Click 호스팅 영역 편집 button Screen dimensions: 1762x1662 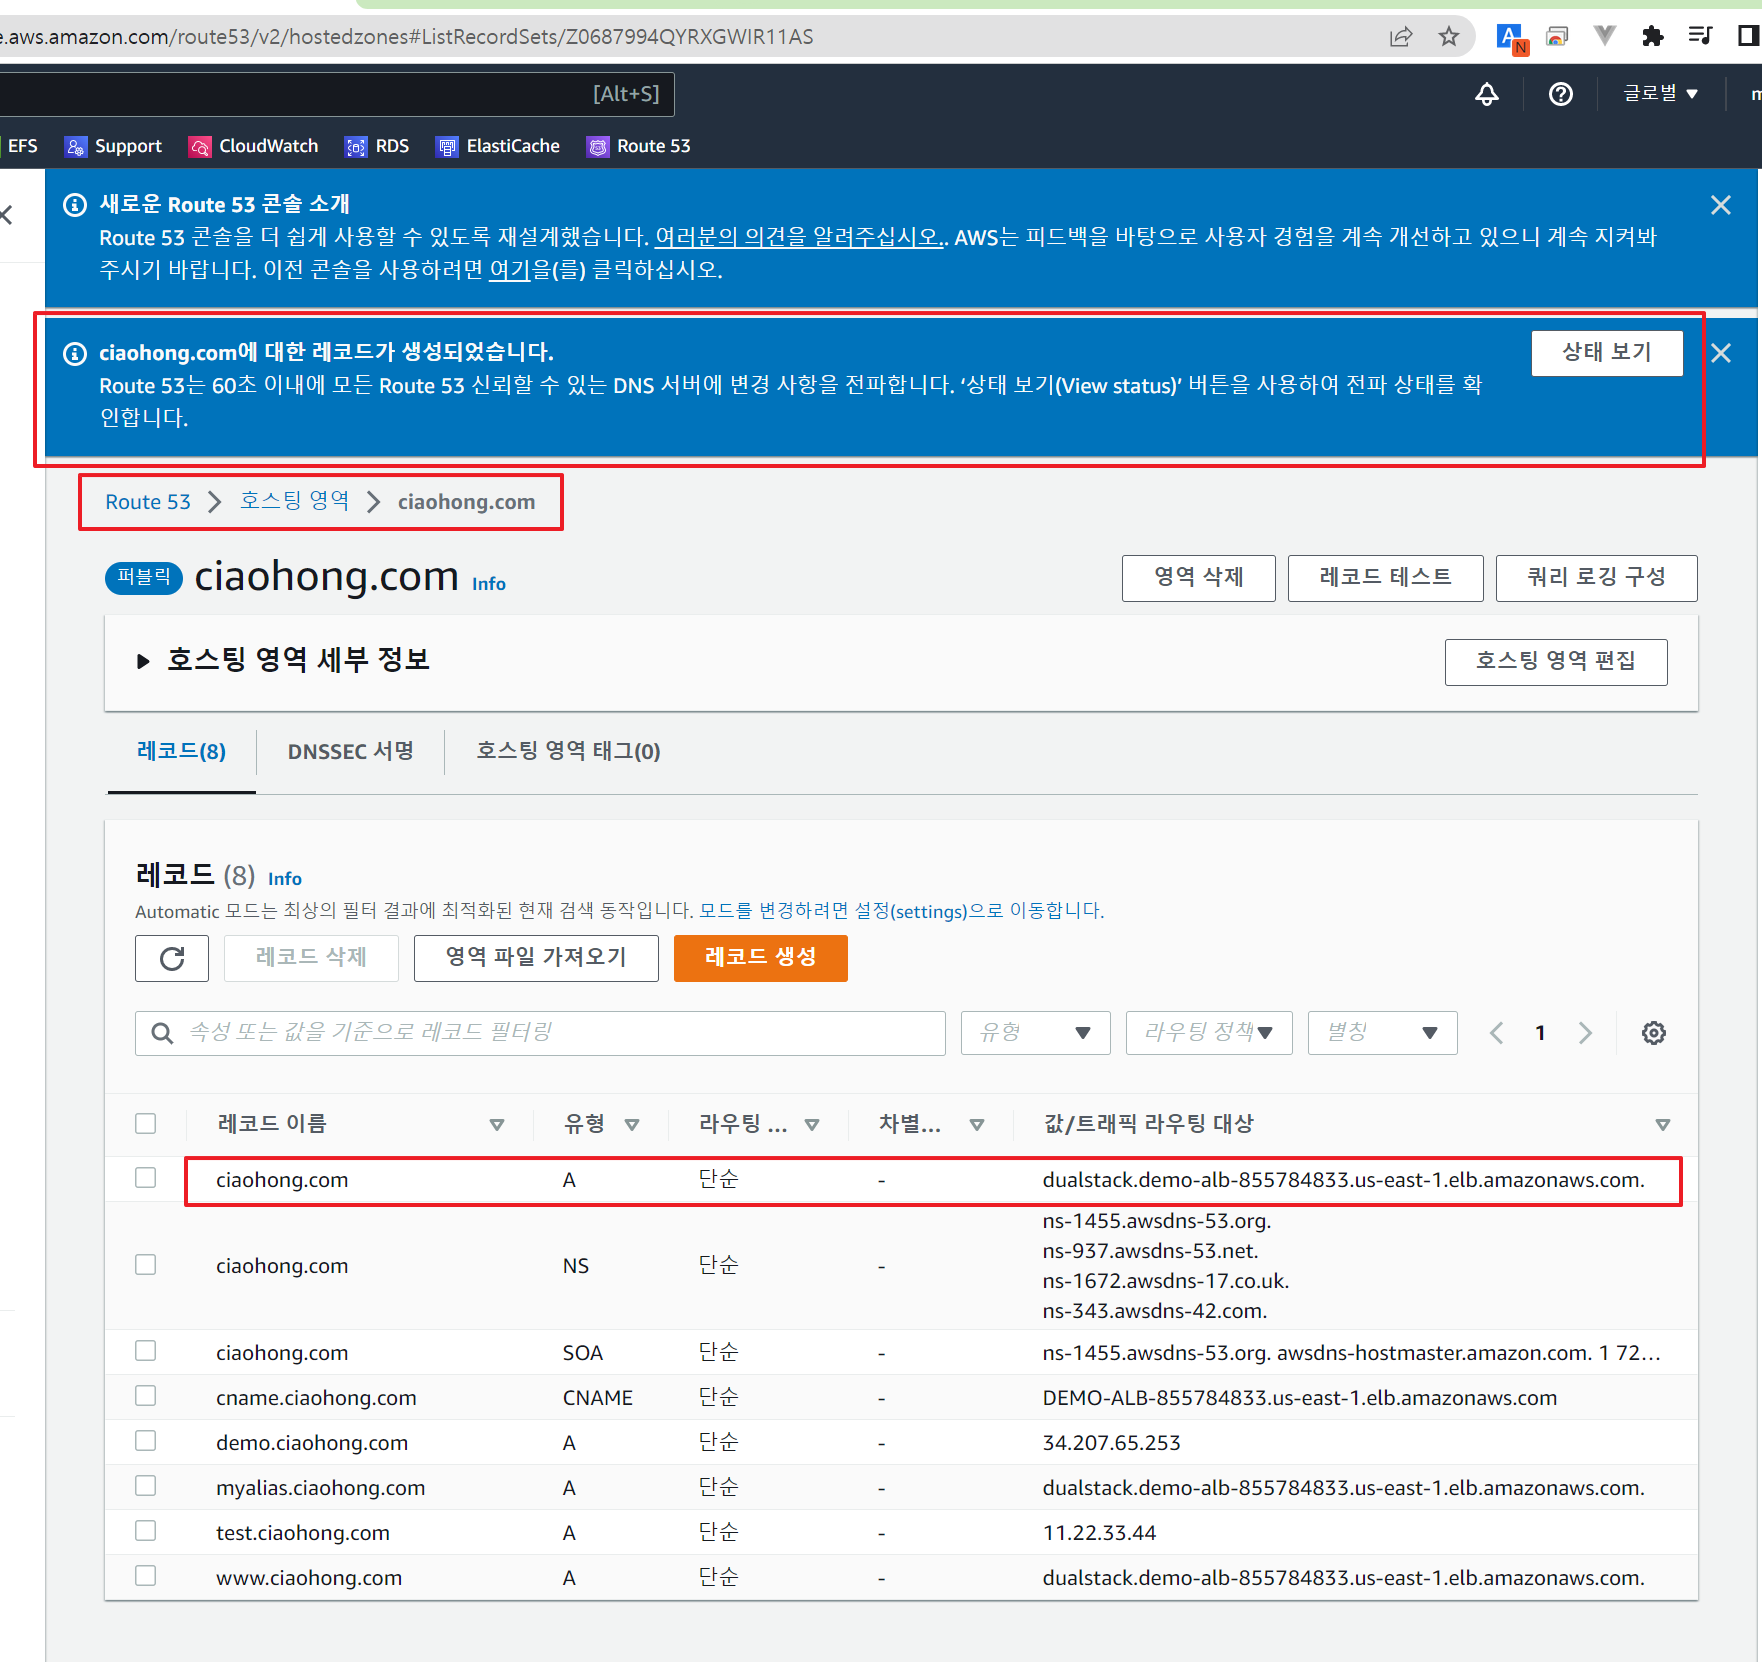(1556, 662)
